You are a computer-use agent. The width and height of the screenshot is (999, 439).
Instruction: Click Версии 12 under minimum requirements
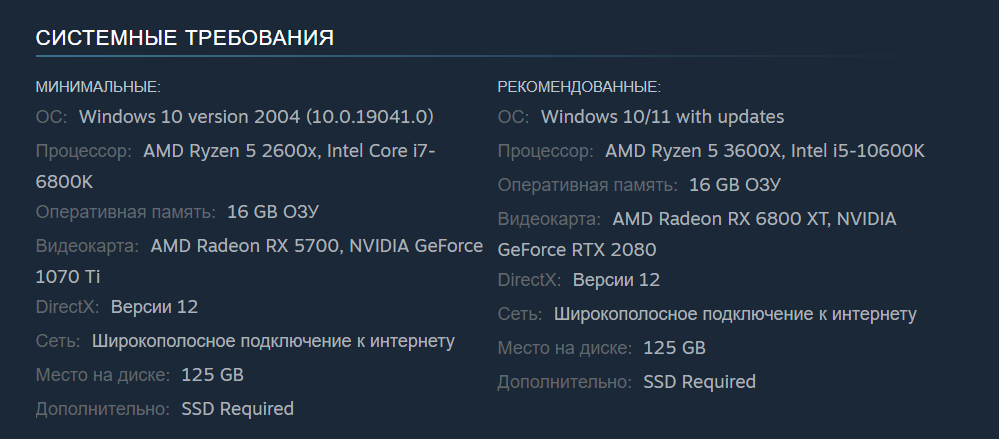coord(154,306)
